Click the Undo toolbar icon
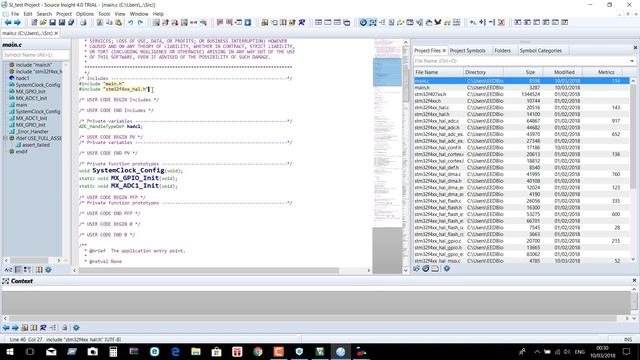Viewport: 640px width, 360px height. point(131,22)
